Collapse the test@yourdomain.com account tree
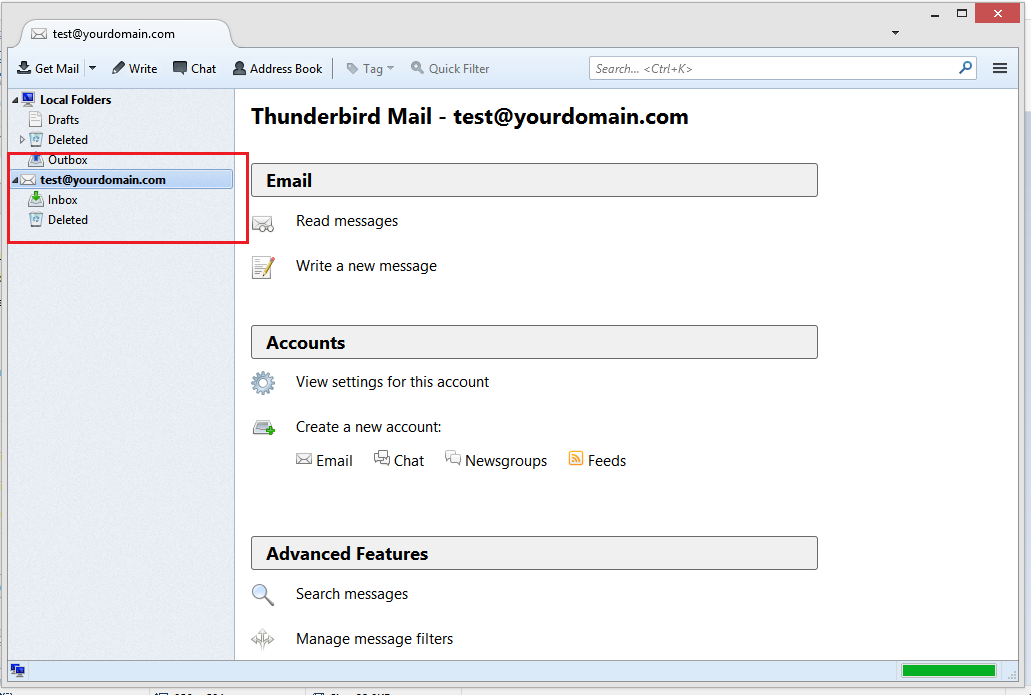 click(x=15, y=180)
